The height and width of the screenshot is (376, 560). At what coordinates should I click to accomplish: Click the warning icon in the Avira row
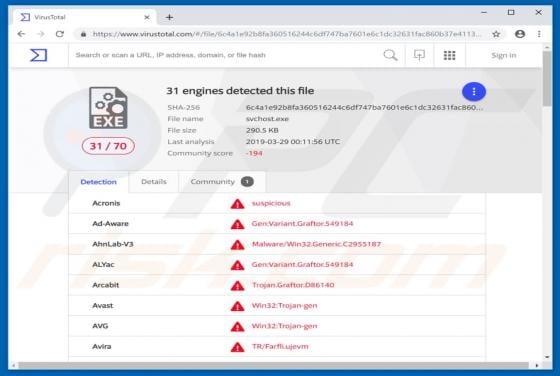238,347
